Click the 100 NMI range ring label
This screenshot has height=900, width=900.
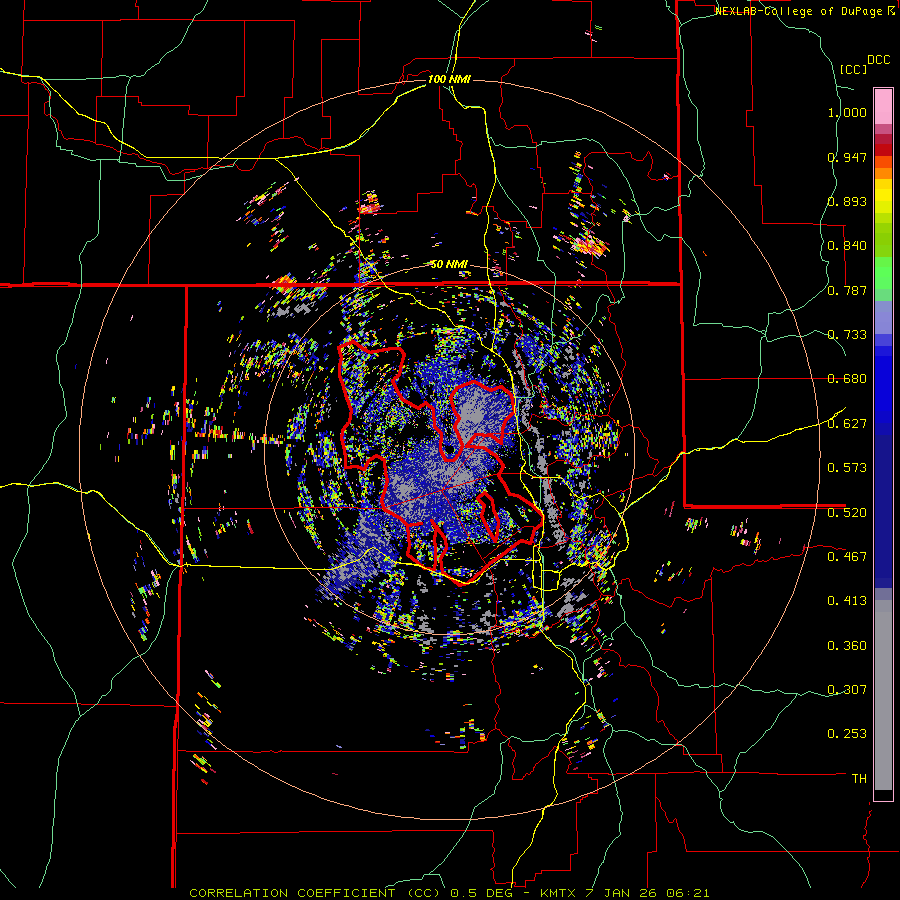pos(449,79)
